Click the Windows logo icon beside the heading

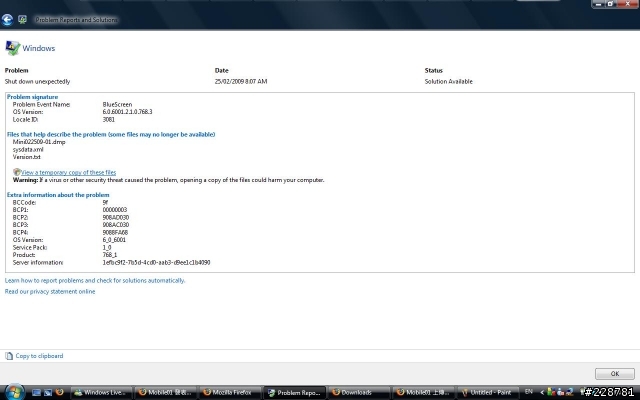(13, 48)
